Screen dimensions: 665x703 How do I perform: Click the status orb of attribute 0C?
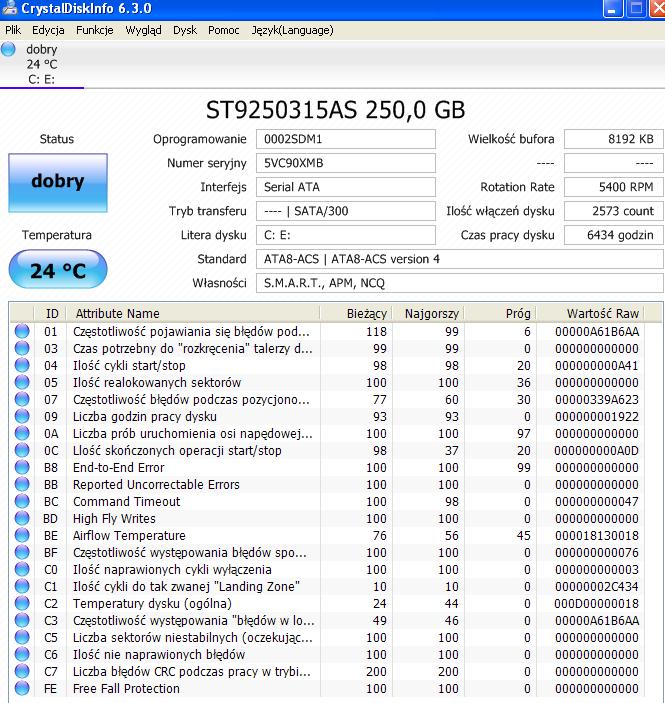pos(22,451)
